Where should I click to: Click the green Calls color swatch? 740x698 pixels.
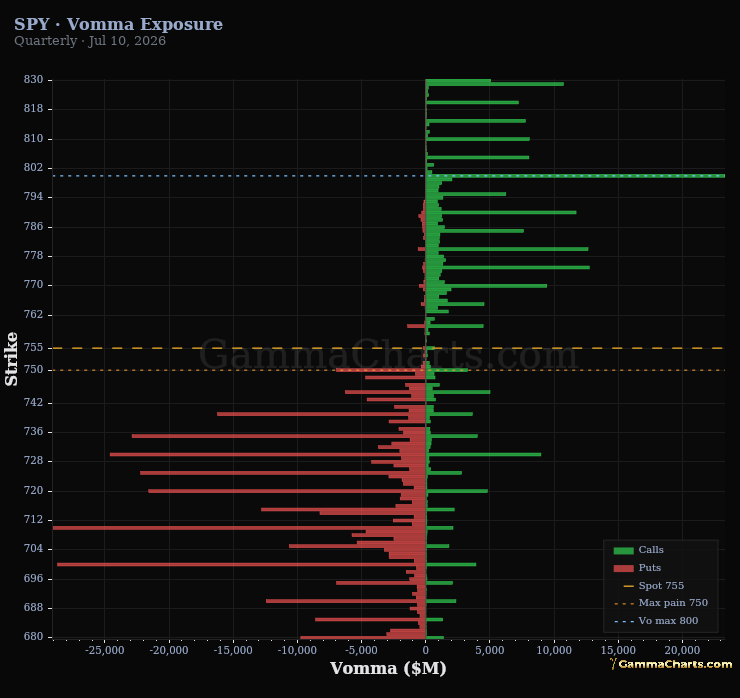click(x=623, y=550)
